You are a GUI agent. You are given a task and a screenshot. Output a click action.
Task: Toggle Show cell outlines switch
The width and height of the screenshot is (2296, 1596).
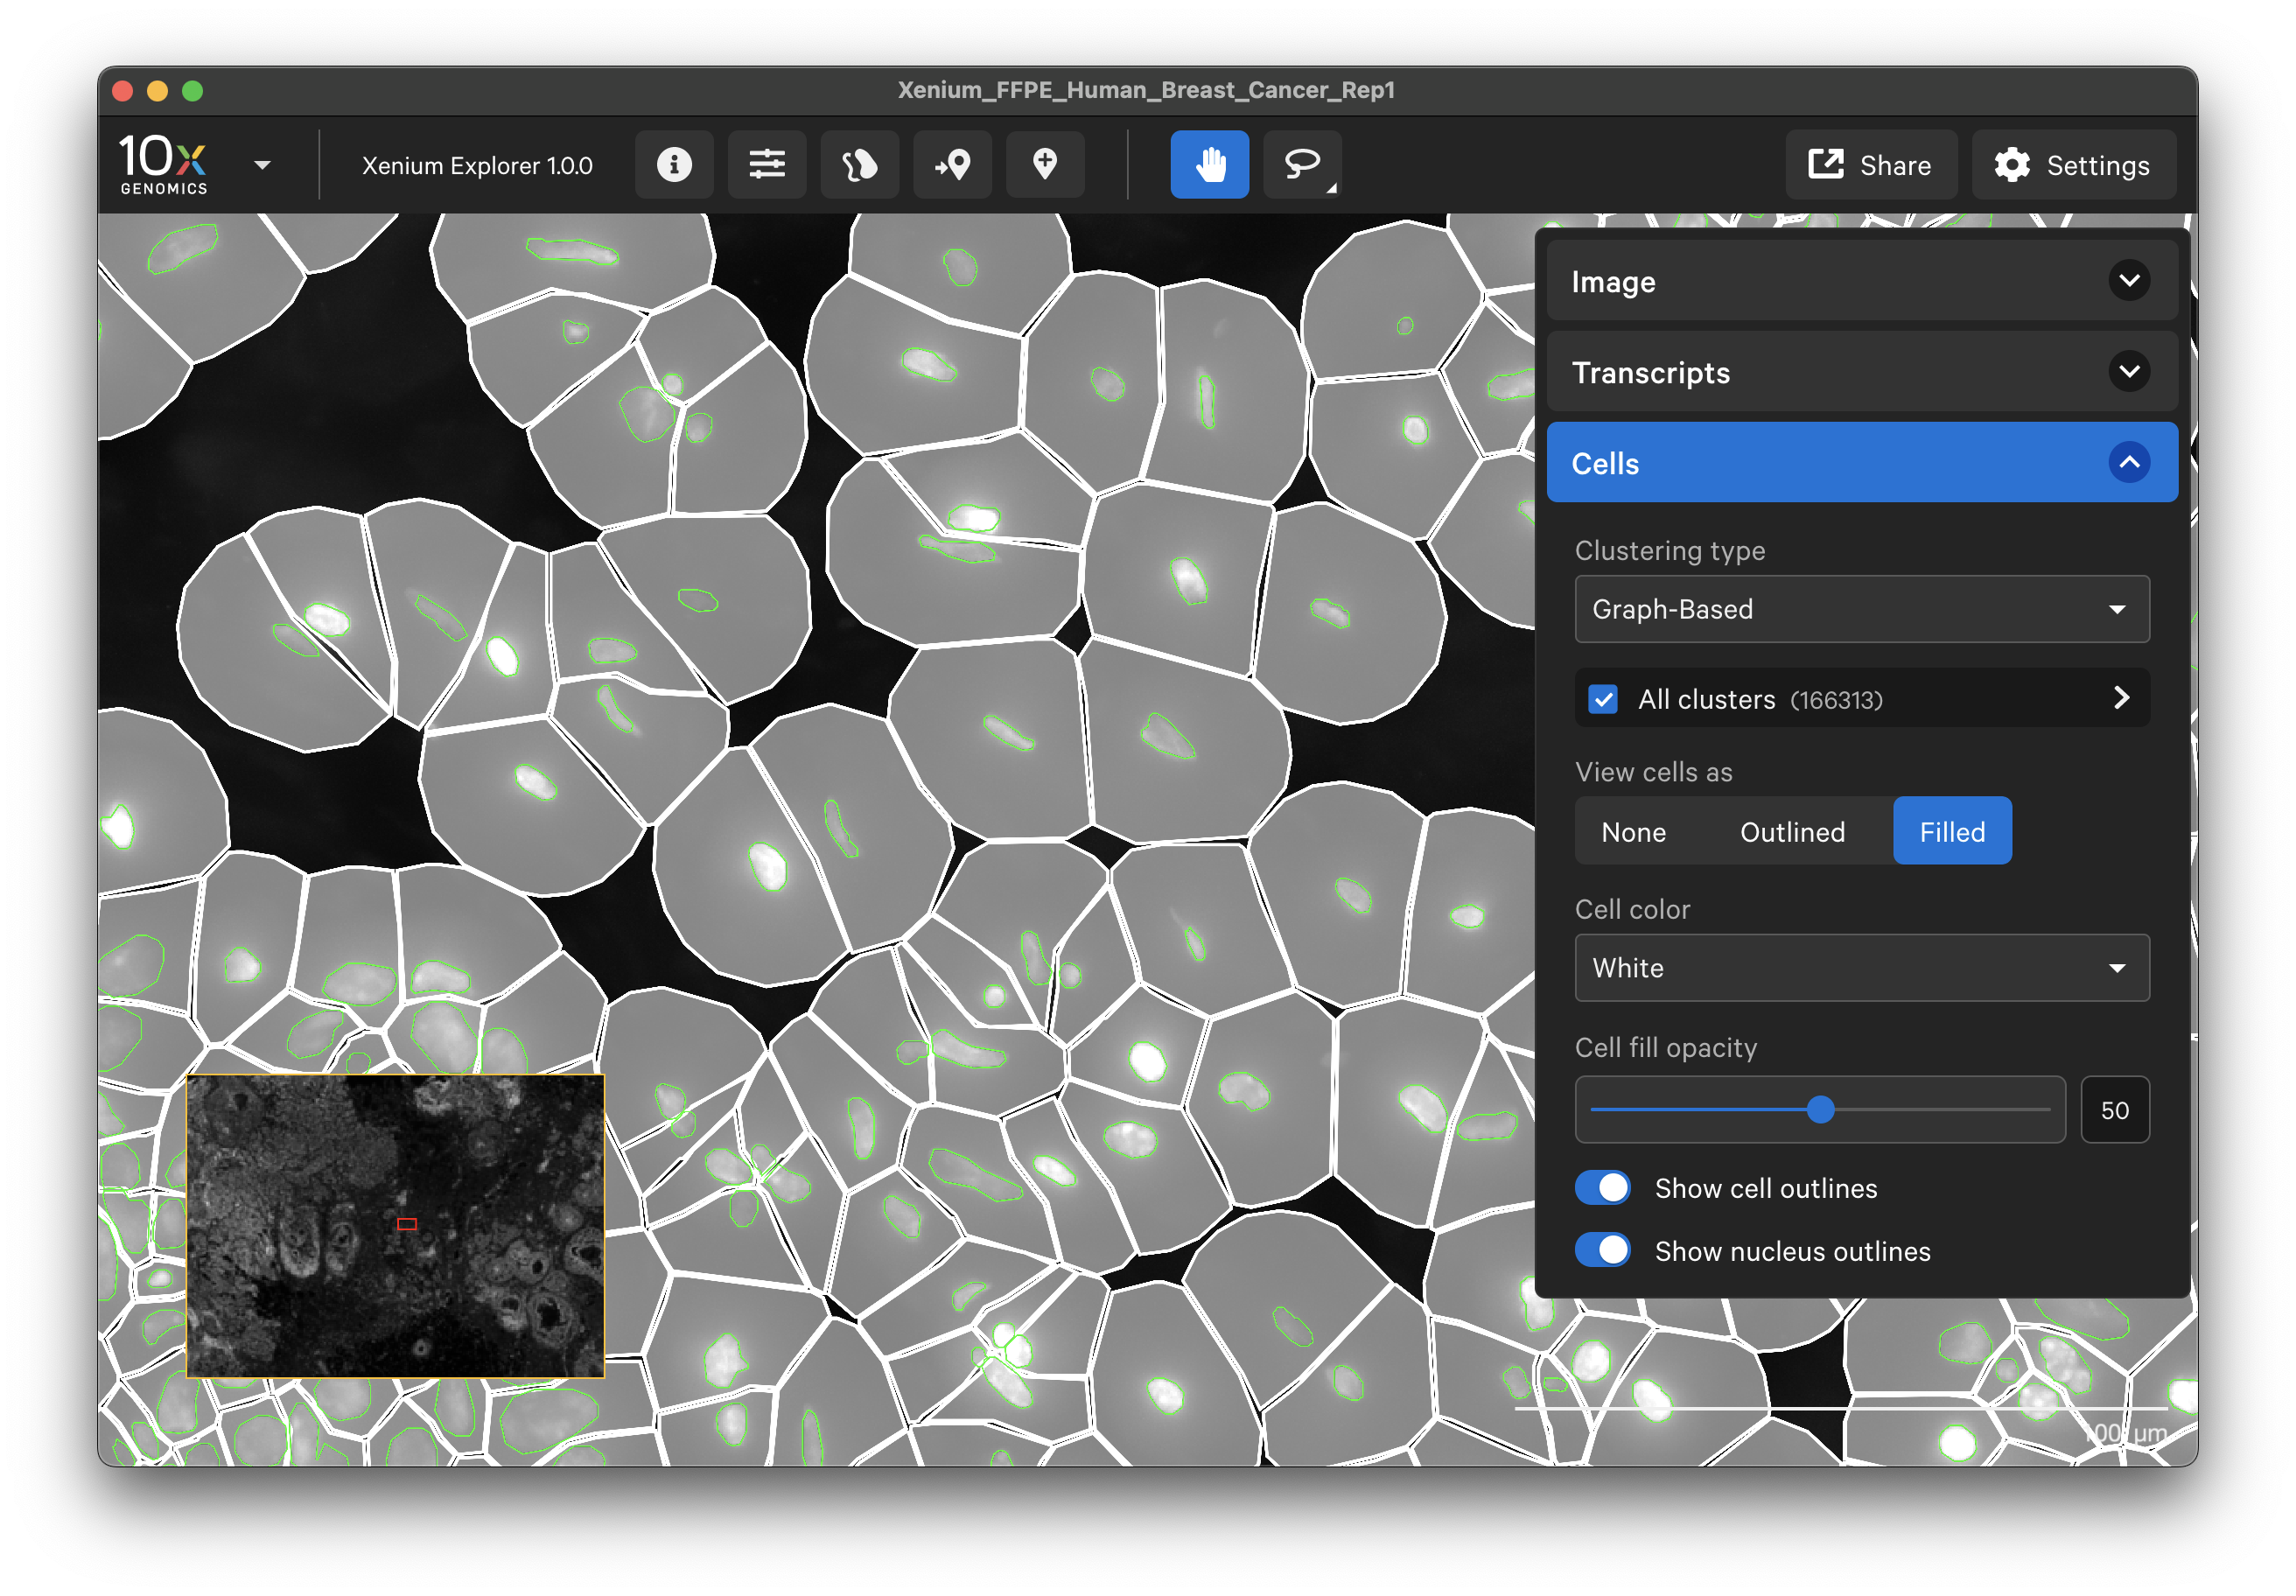pos(1603,1188)
